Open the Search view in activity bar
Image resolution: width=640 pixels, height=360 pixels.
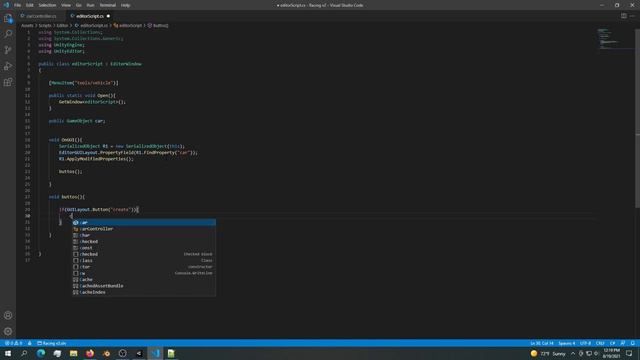tap(8, 34)
